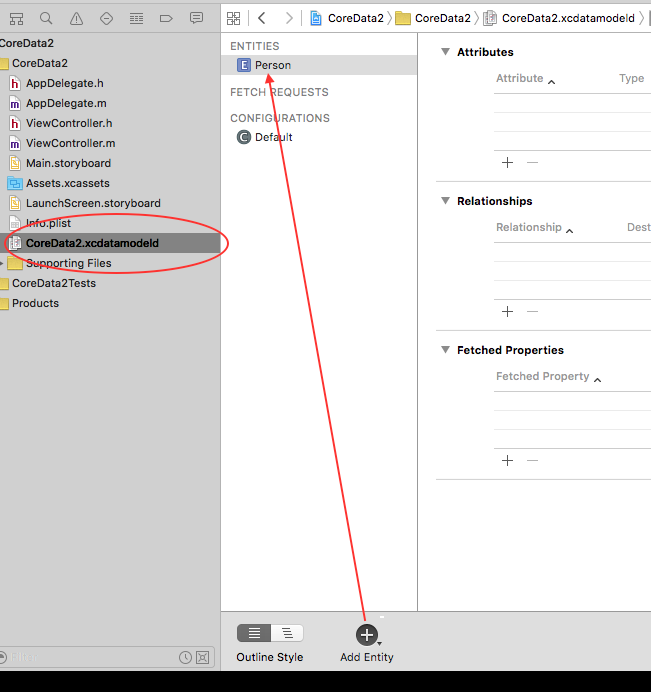
Task: Remove fetched property with minus button
Action: 533,461
